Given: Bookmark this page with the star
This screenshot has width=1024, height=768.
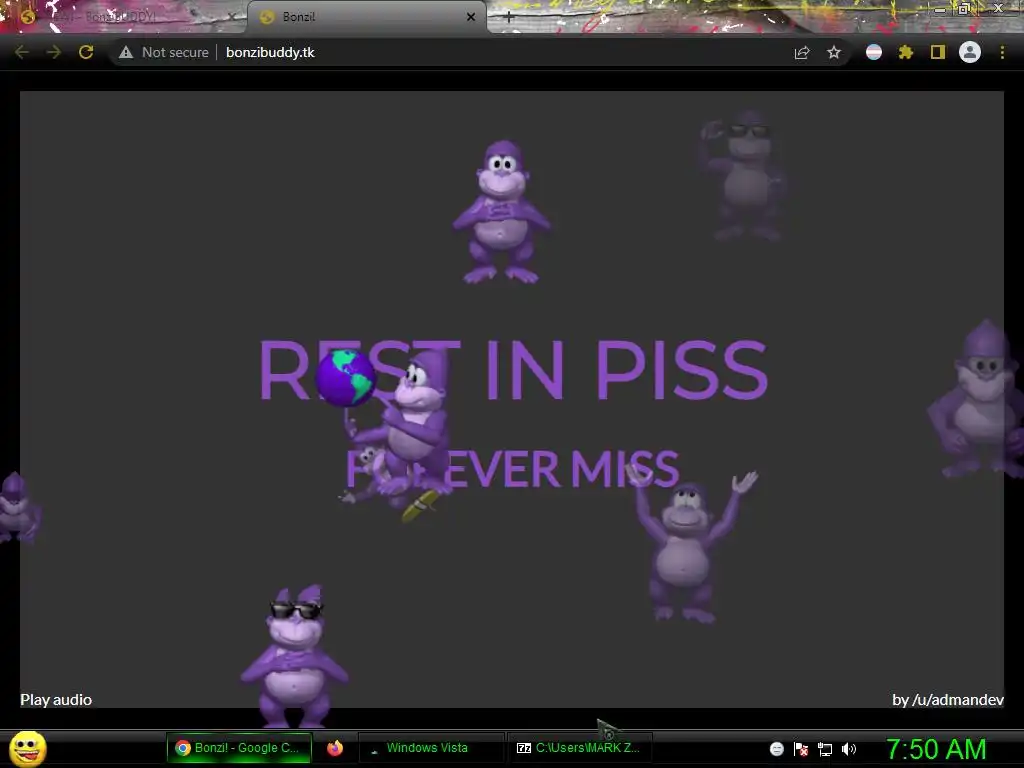Looking at the screenshot, I should pos(834,52).
